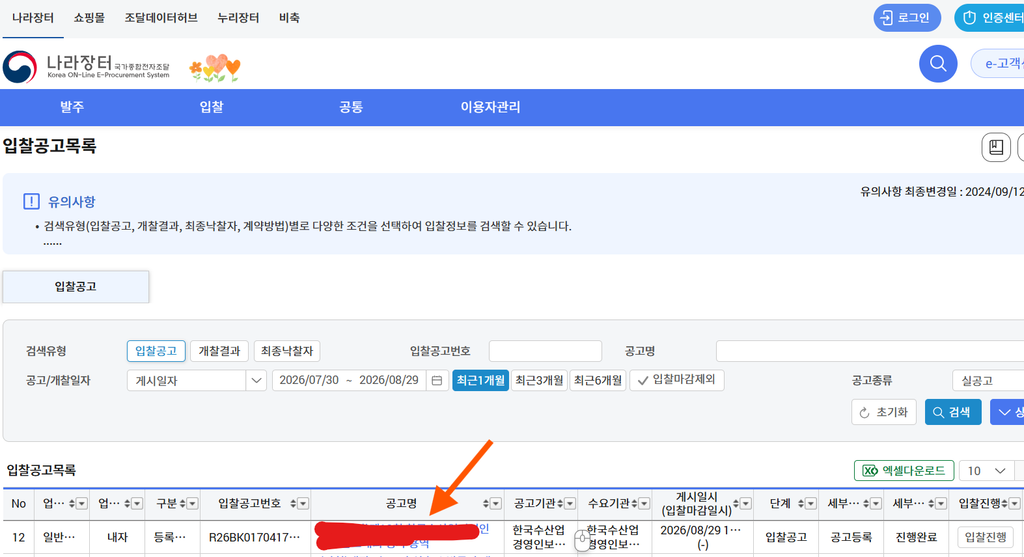The width and height of the screenshot is (1024, 557).
Task: Select 최종낙찰자 search type option
Action: (x=287, y=351)
